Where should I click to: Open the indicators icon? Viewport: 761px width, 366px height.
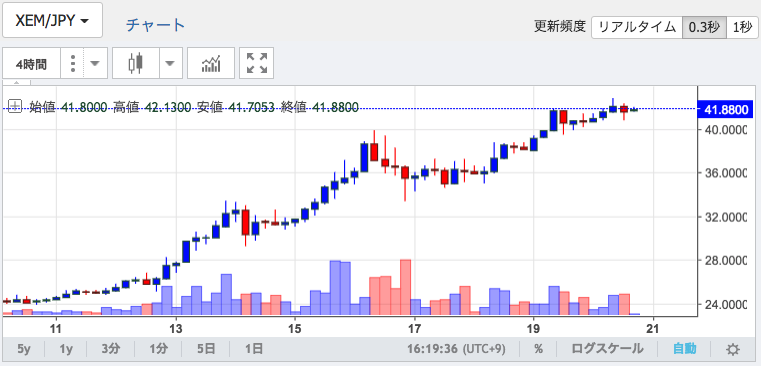(211, 63)
